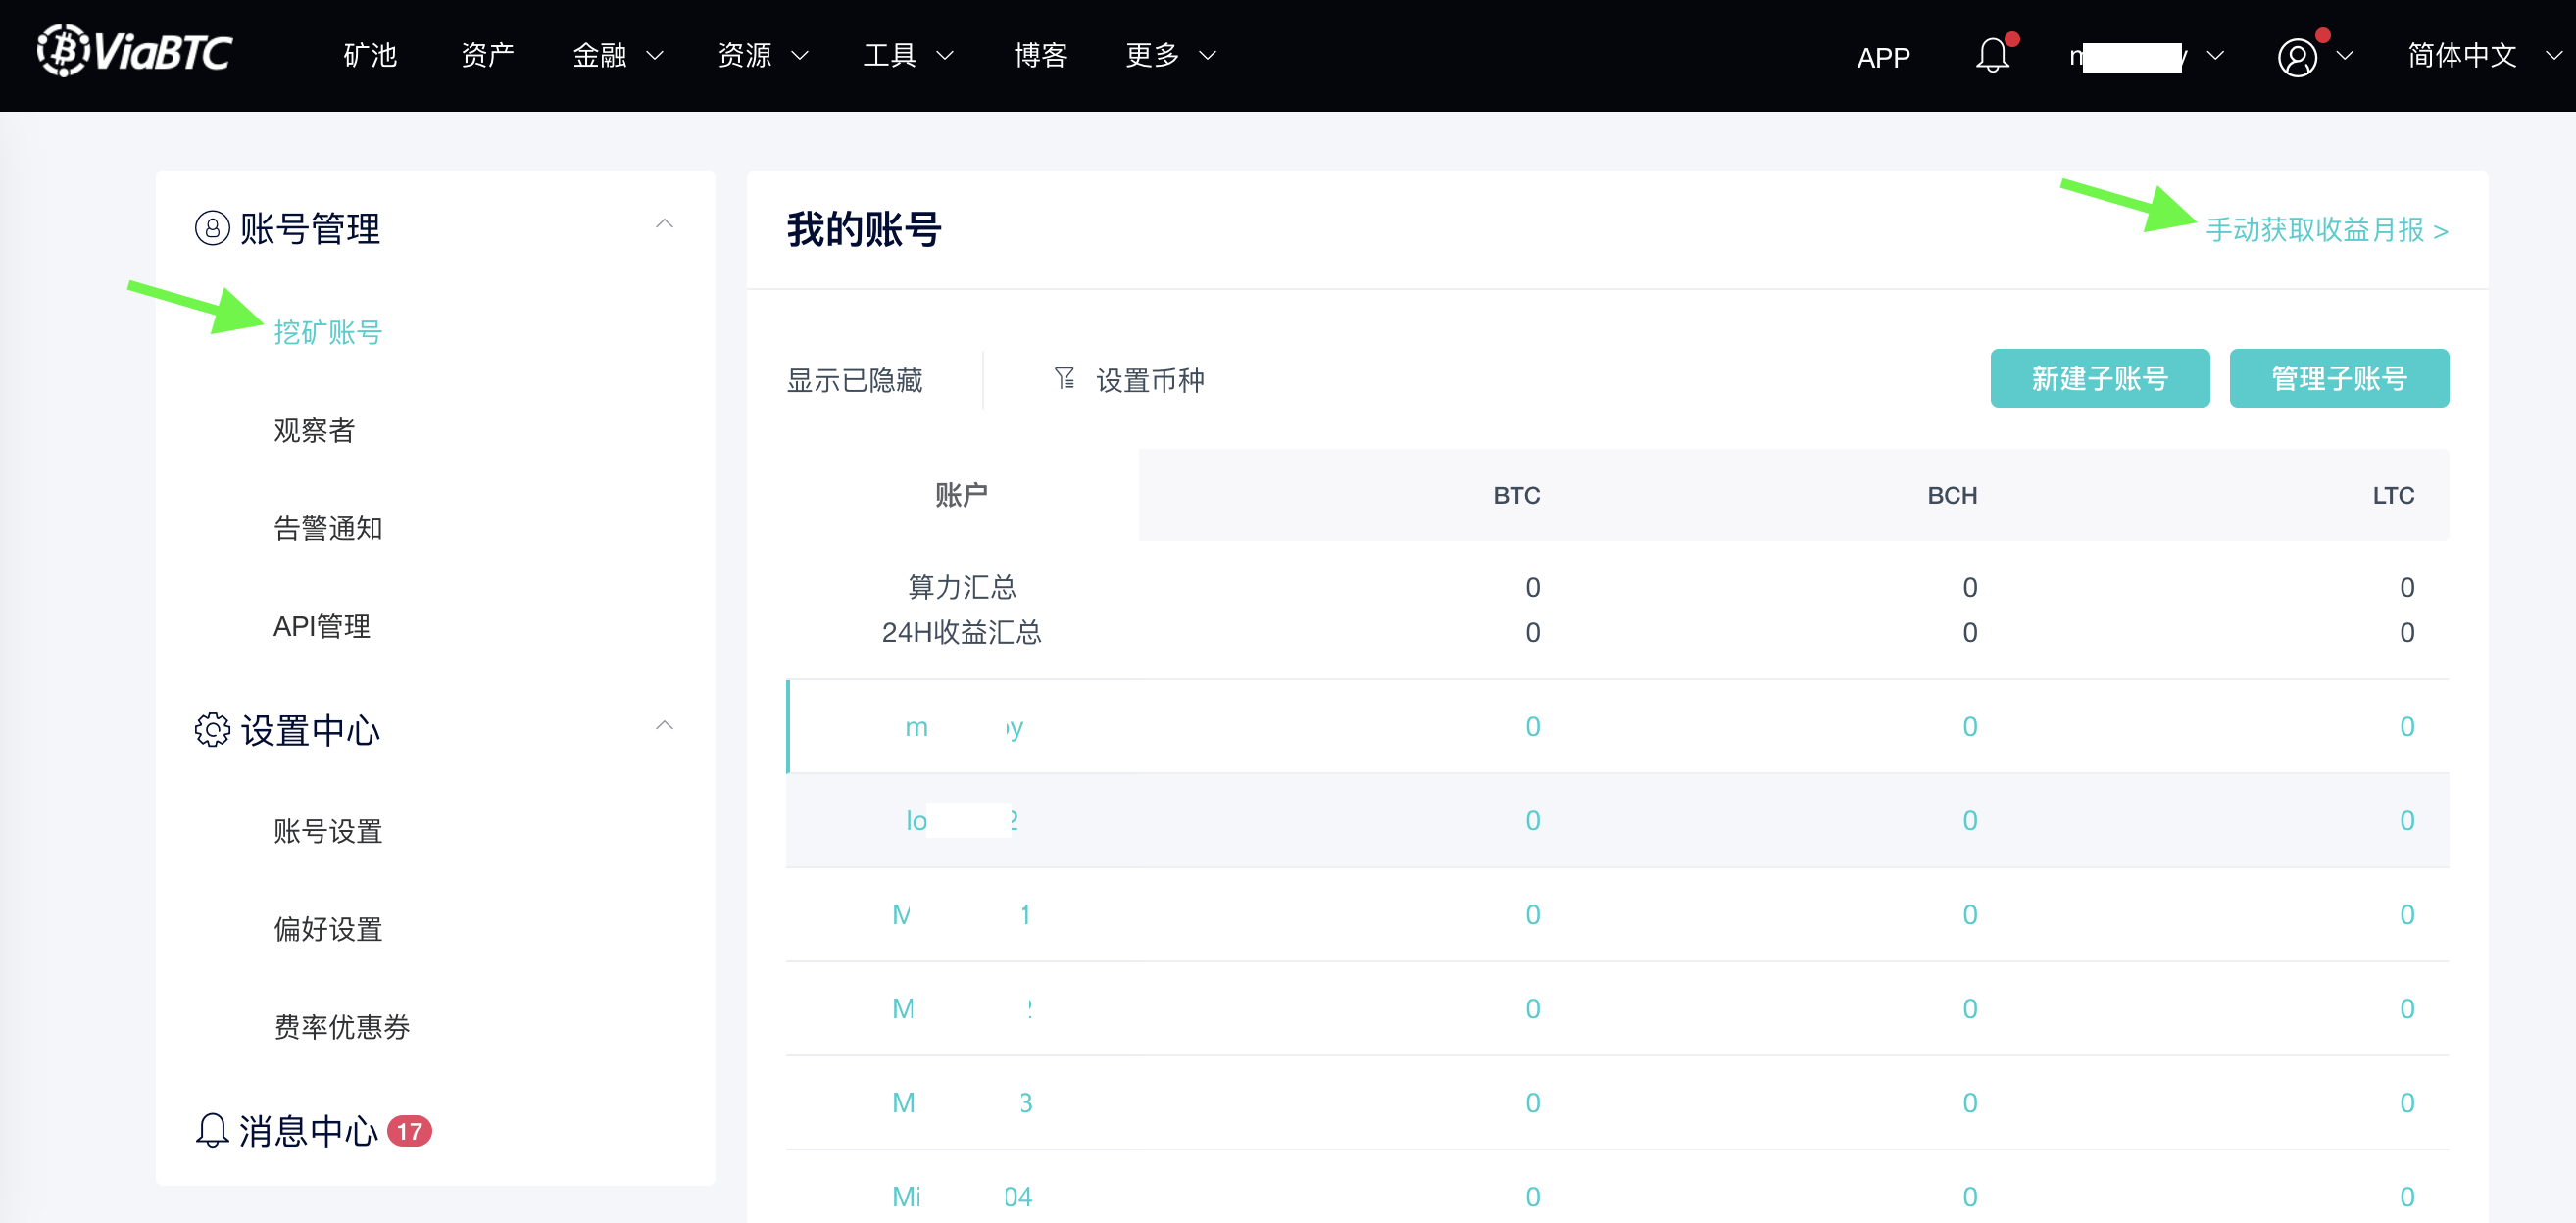2576x1223 pixels.
Task: Expand the 资源 dropdown menu
Action: (x=763, y=55)
